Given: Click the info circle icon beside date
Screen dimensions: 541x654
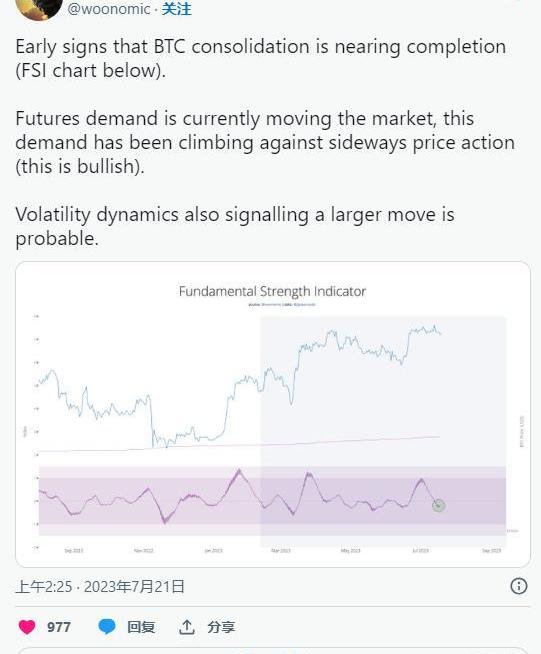Looking at the screenshot, I should click(x=518, y=586).
